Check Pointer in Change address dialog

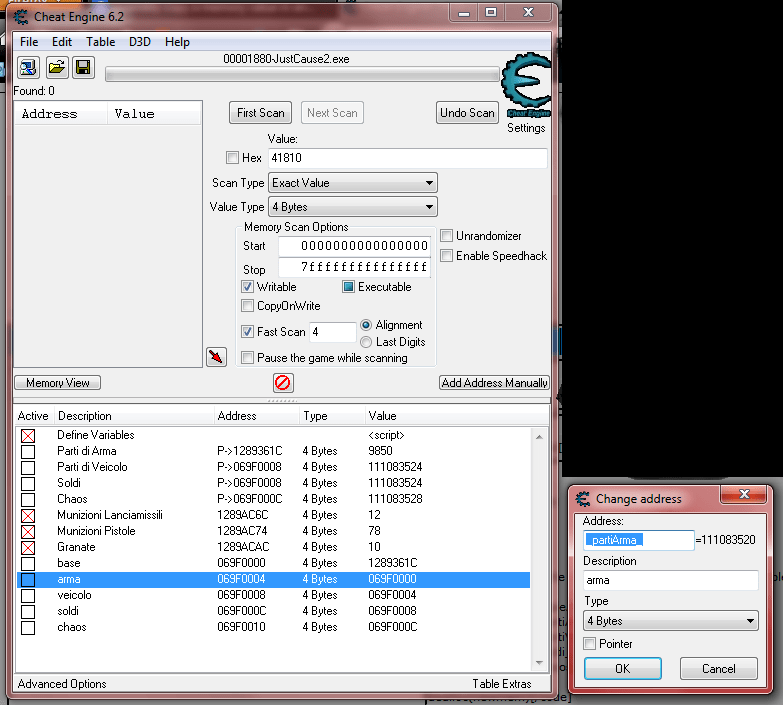[x=590, y=644]
